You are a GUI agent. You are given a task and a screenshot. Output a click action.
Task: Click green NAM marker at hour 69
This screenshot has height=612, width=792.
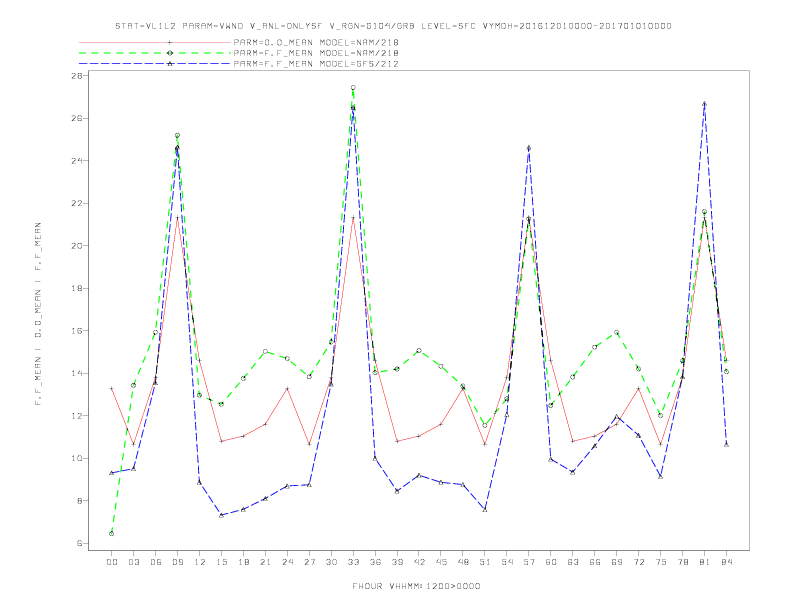616,332
